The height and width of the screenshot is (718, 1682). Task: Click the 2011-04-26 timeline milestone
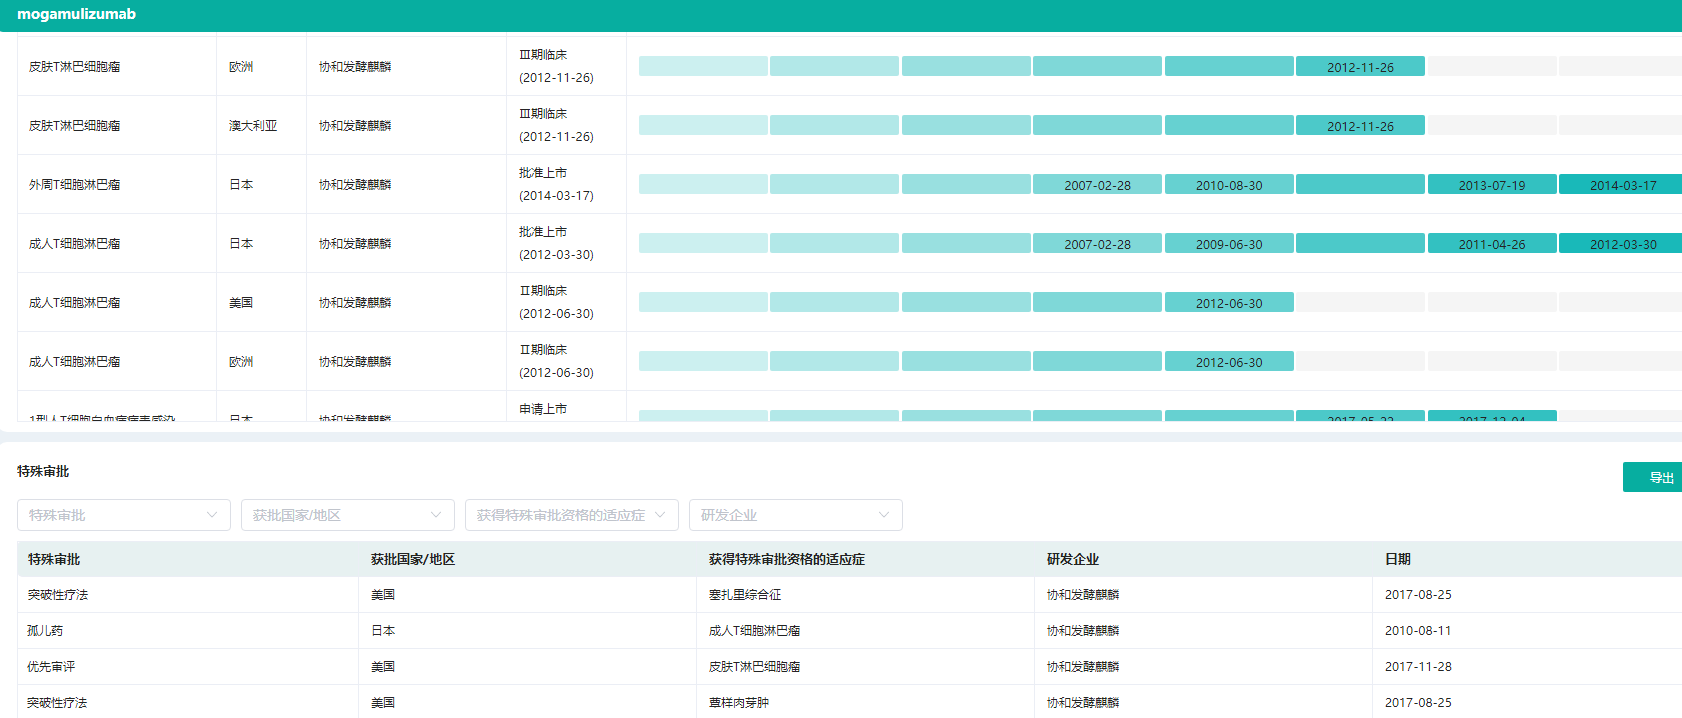(1491, 244)
